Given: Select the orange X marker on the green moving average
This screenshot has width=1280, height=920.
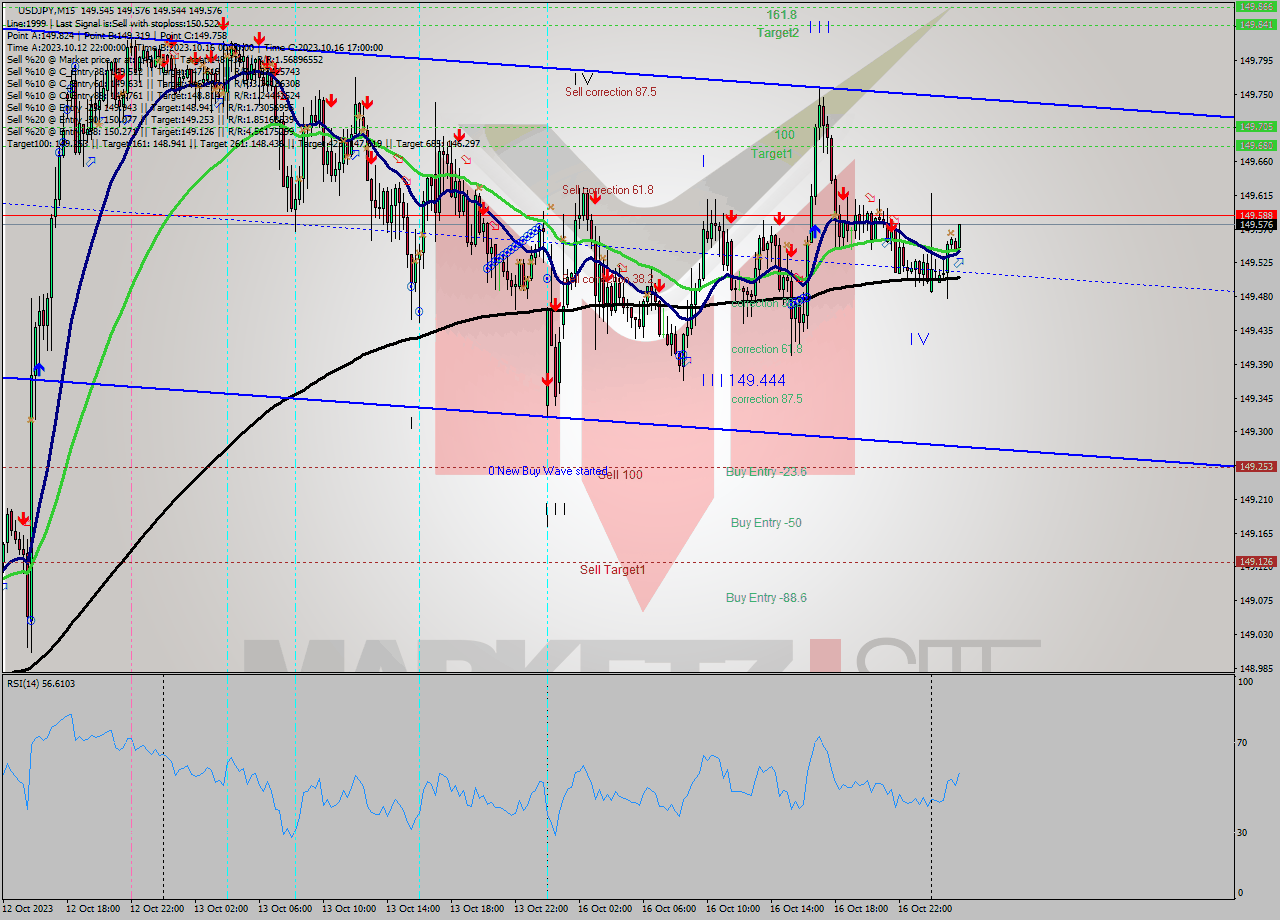Looking at the screenshot, I should coord(950,233).
